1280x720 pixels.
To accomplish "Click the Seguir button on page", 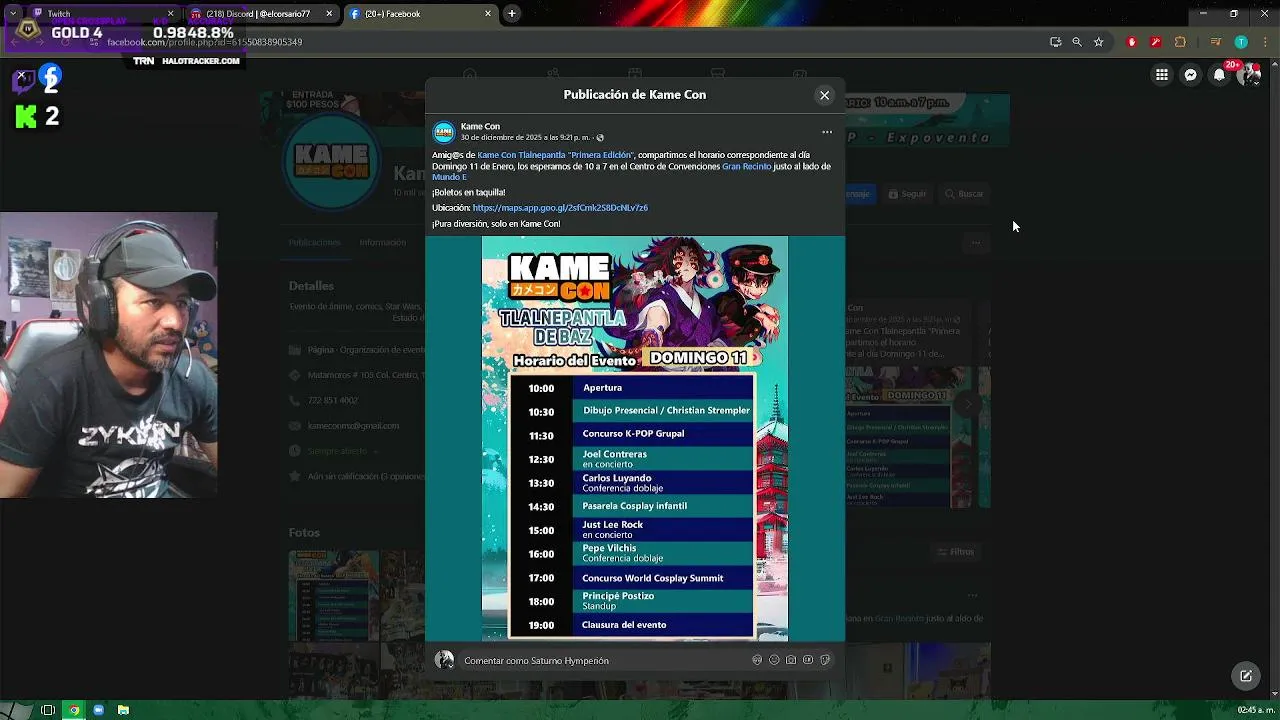I will pyautogui.click(x=907, y=194).
